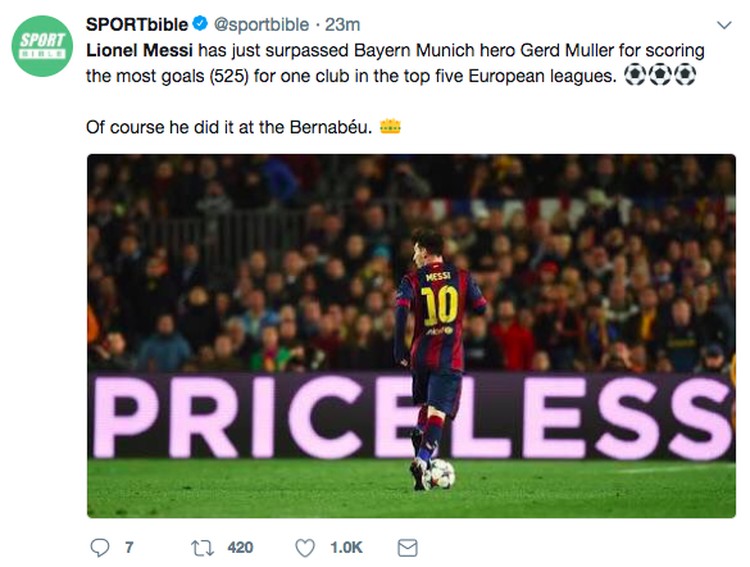Click the retweet arrows icon
Viewport: 750px width, 567px height.
click(202, 548)
